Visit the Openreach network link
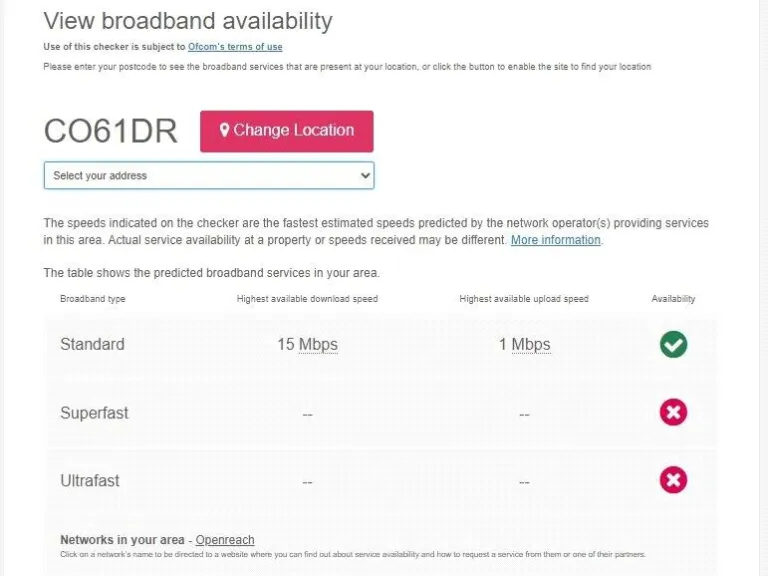Image resolution: width=768 pixels, height=576 pixels. [x=225, y=540]
